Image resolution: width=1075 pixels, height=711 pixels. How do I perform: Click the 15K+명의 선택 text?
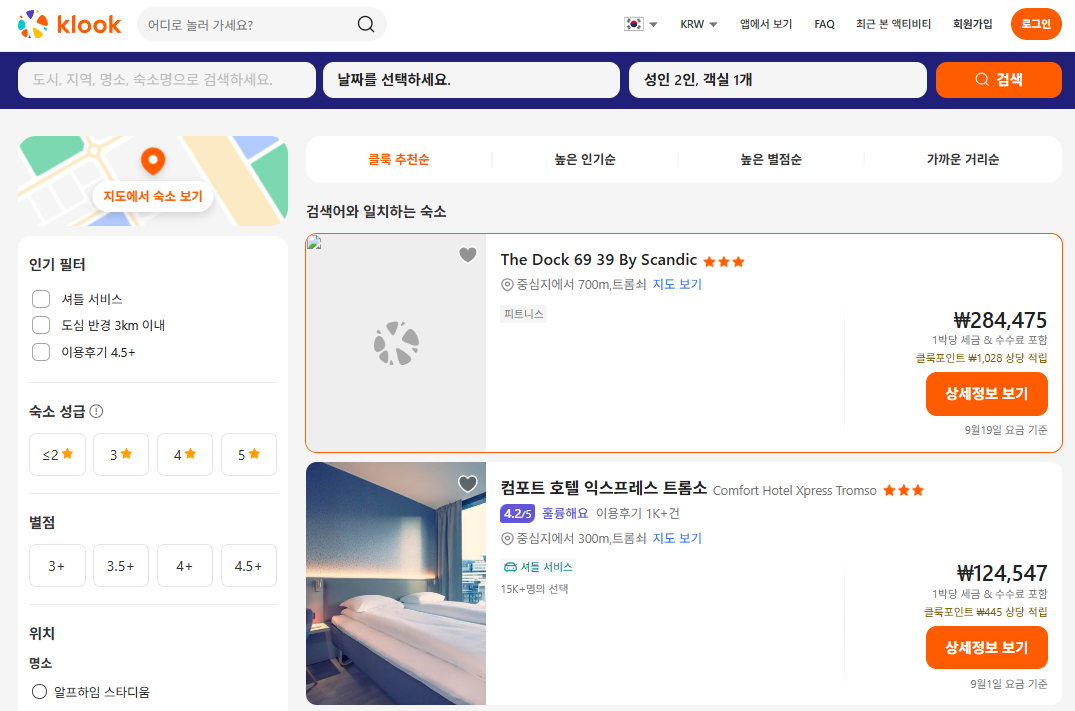(x=535, y=589)
